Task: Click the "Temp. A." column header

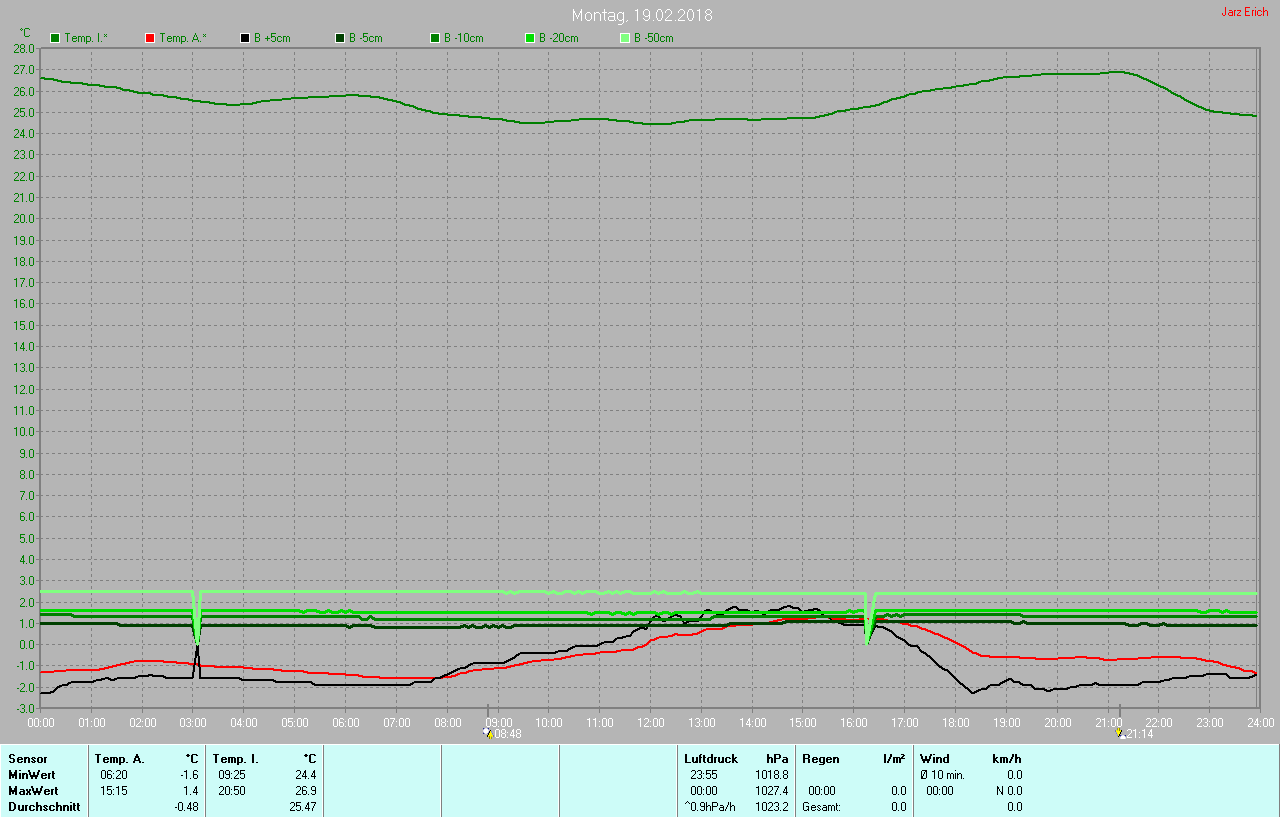Action: [x=119, y=759]
